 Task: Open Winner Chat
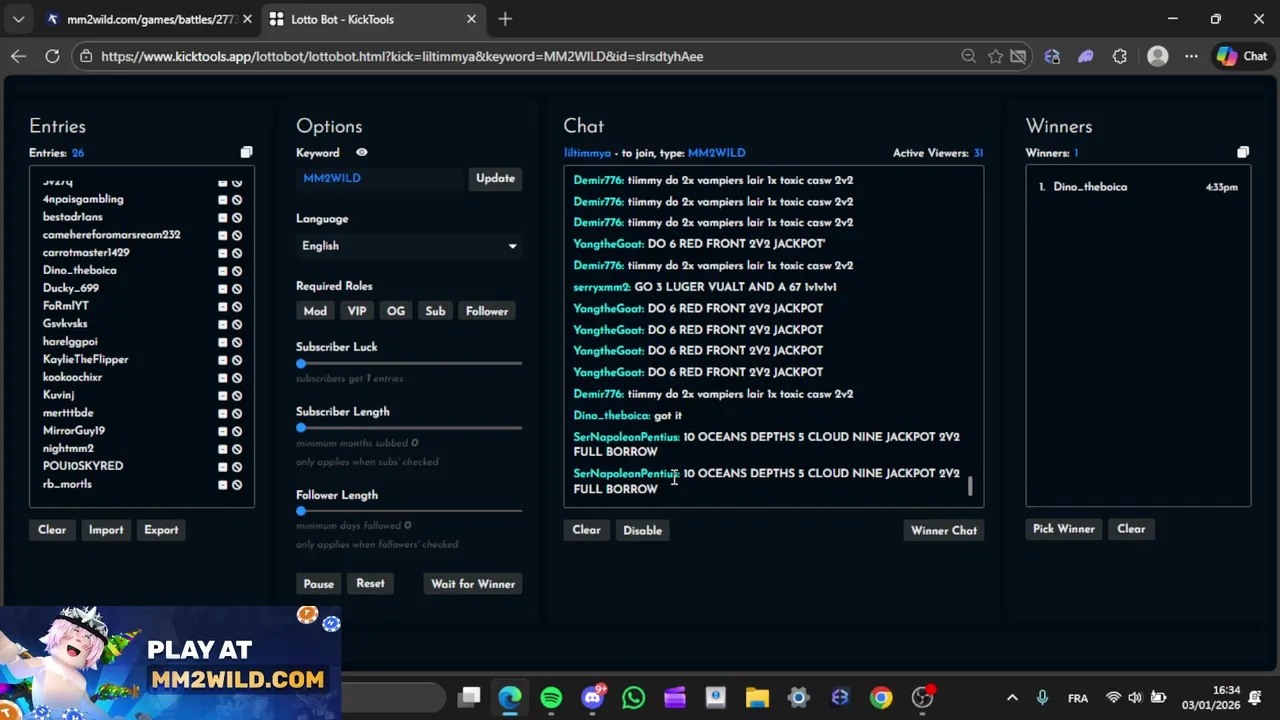(x=944, y=530)
